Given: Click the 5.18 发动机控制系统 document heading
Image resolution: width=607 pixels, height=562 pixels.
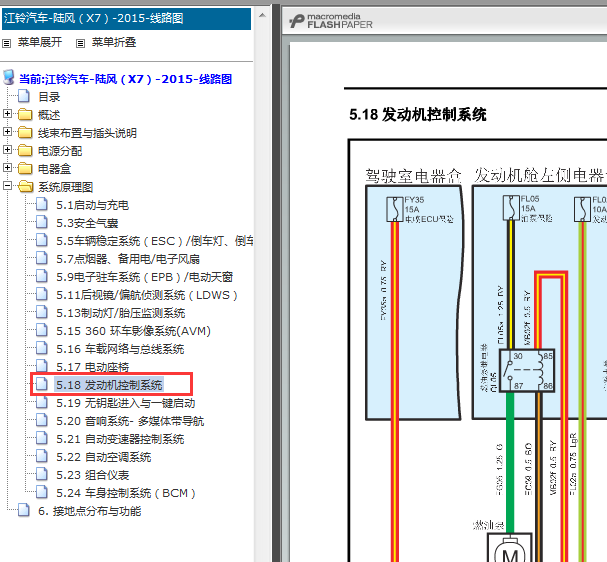Looking at the screenshot, I should (418, 115).
